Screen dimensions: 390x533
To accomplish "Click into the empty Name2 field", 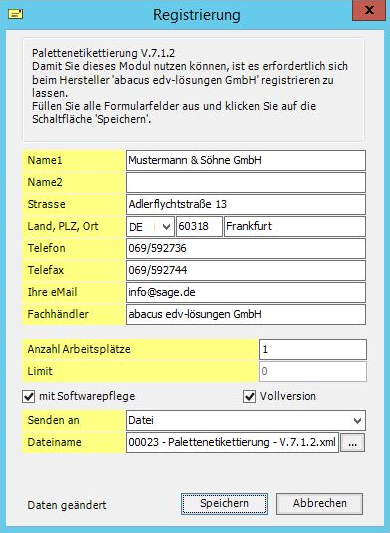I will coord(246,183).
